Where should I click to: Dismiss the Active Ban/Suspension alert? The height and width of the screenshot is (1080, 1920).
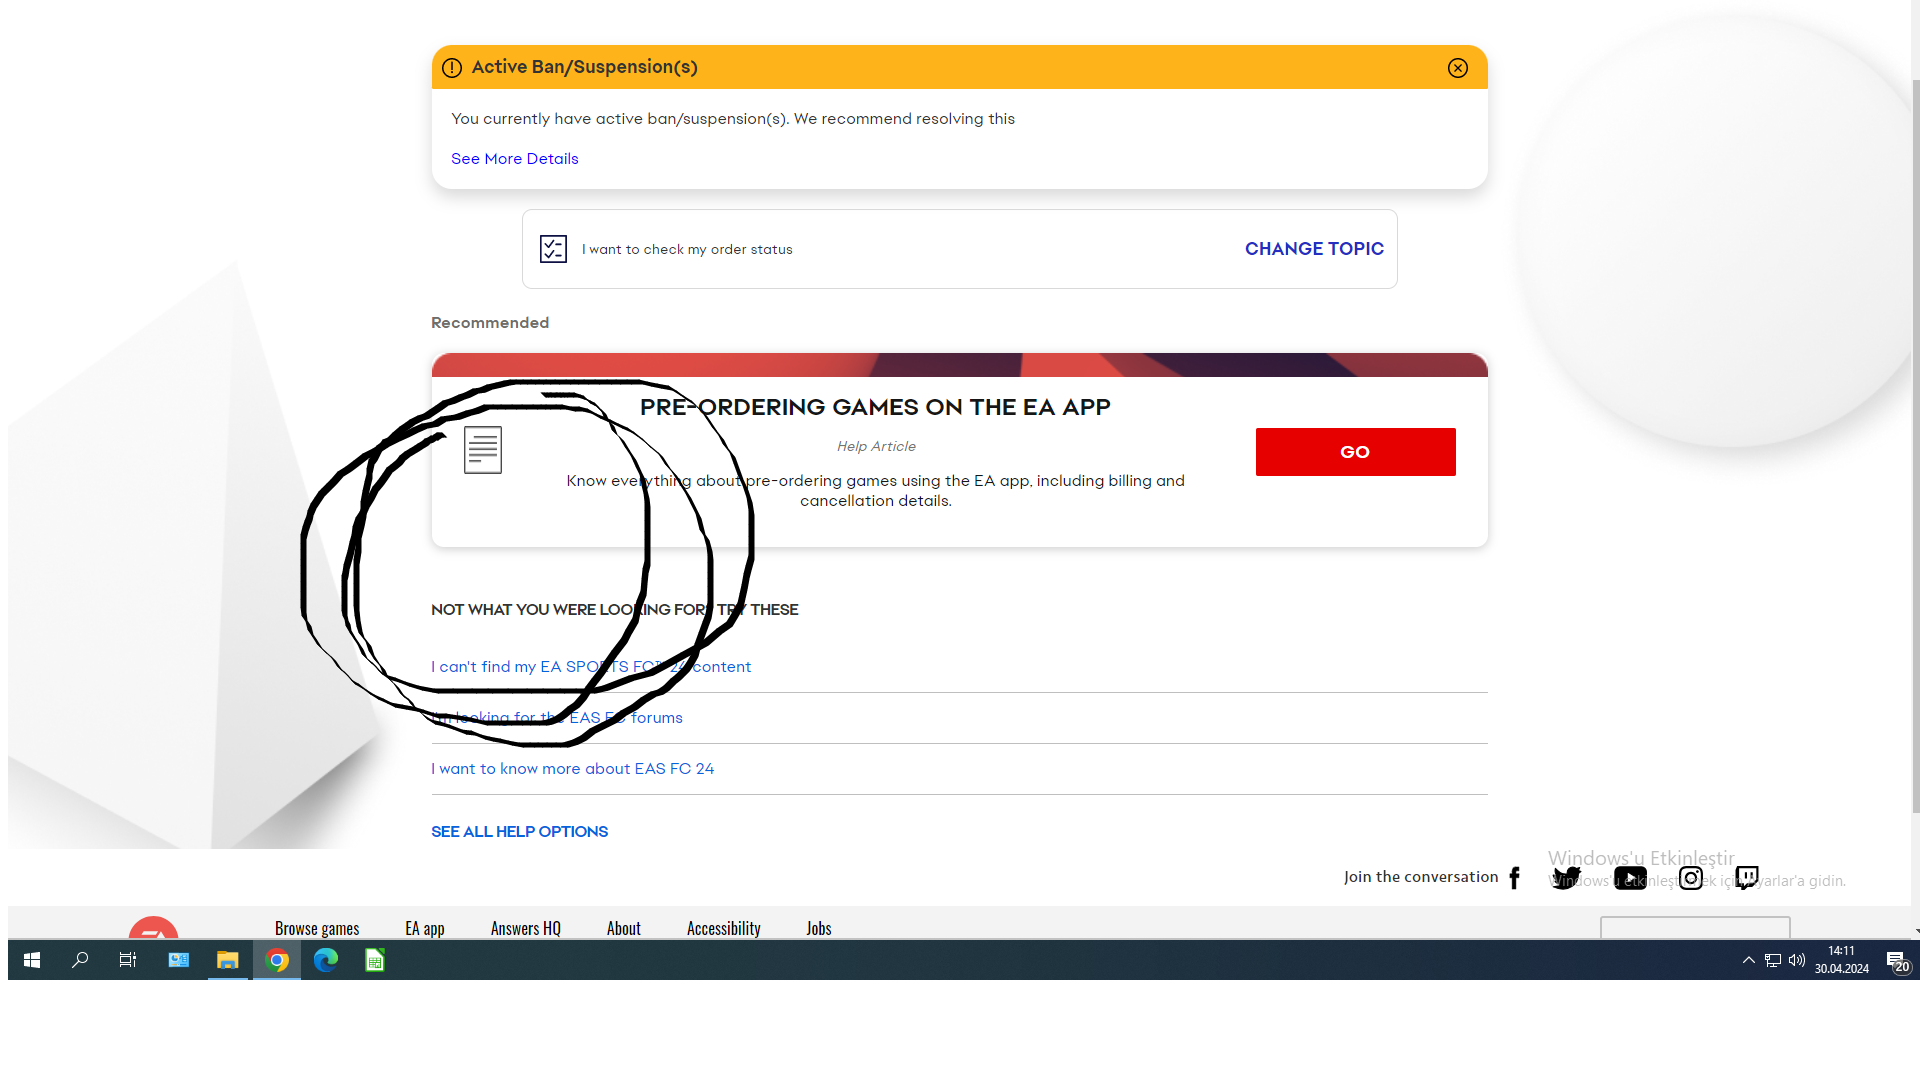click(x=1457, y=68)
